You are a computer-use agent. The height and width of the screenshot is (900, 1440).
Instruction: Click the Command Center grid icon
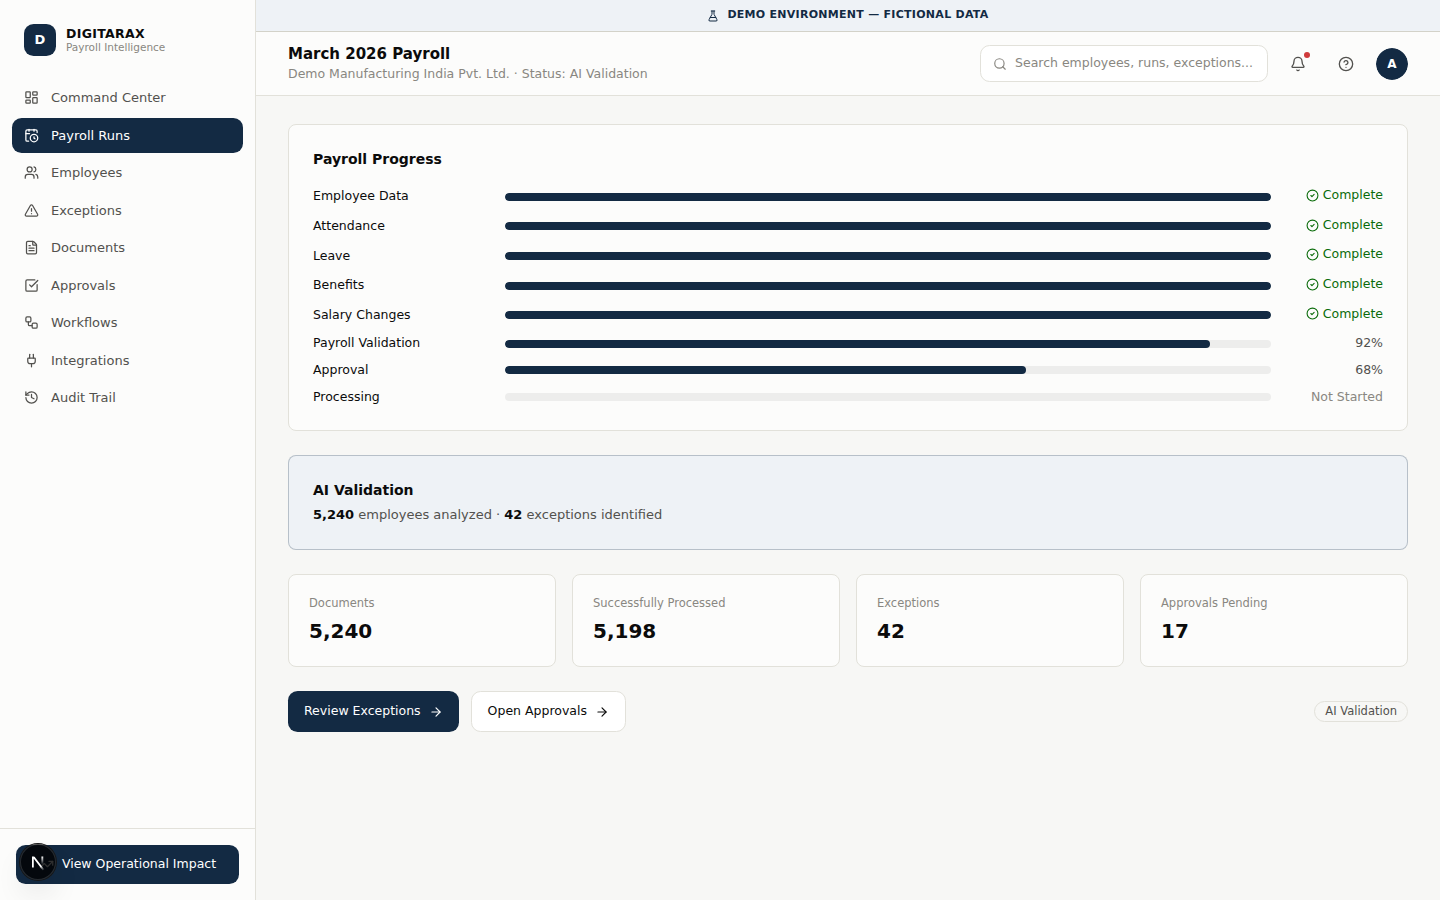click(32, 98)
